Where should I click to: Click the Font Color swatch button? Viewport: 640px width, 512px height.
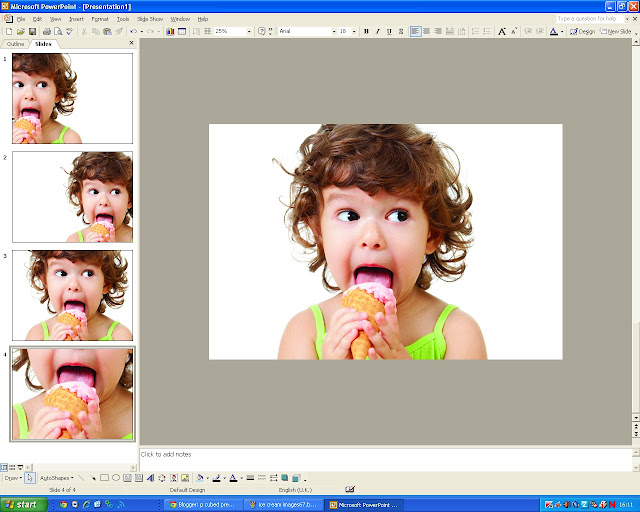[x=553, y=32]
